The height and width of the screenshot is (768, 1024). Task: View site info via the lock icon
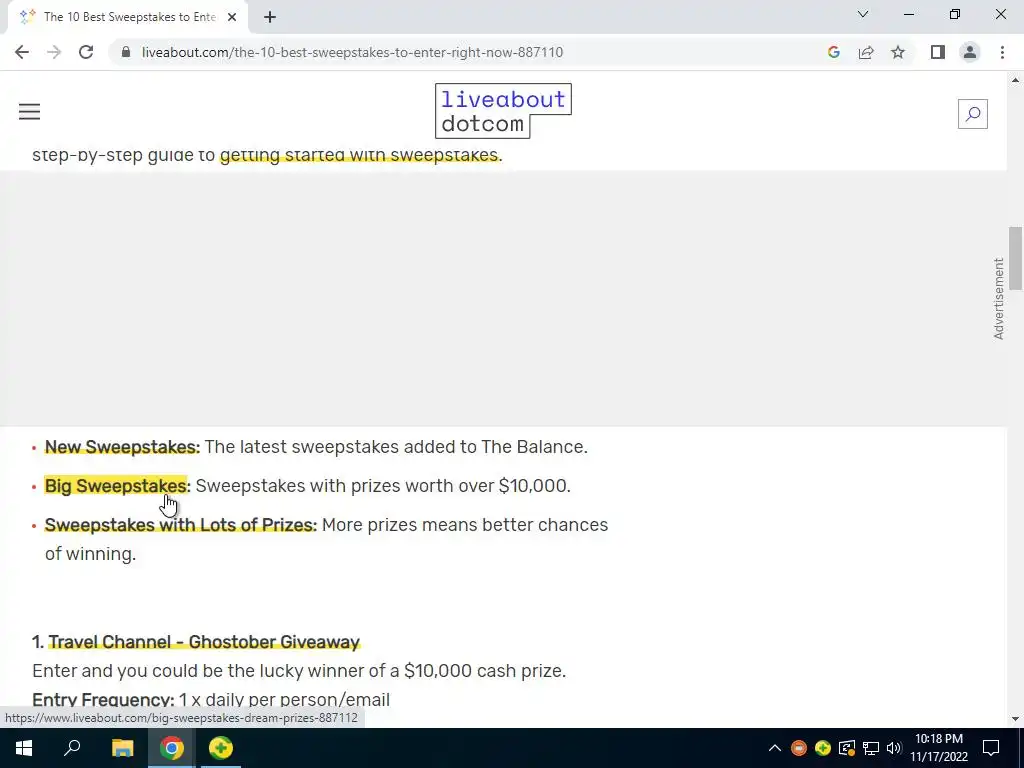click(x=125, y=52)
